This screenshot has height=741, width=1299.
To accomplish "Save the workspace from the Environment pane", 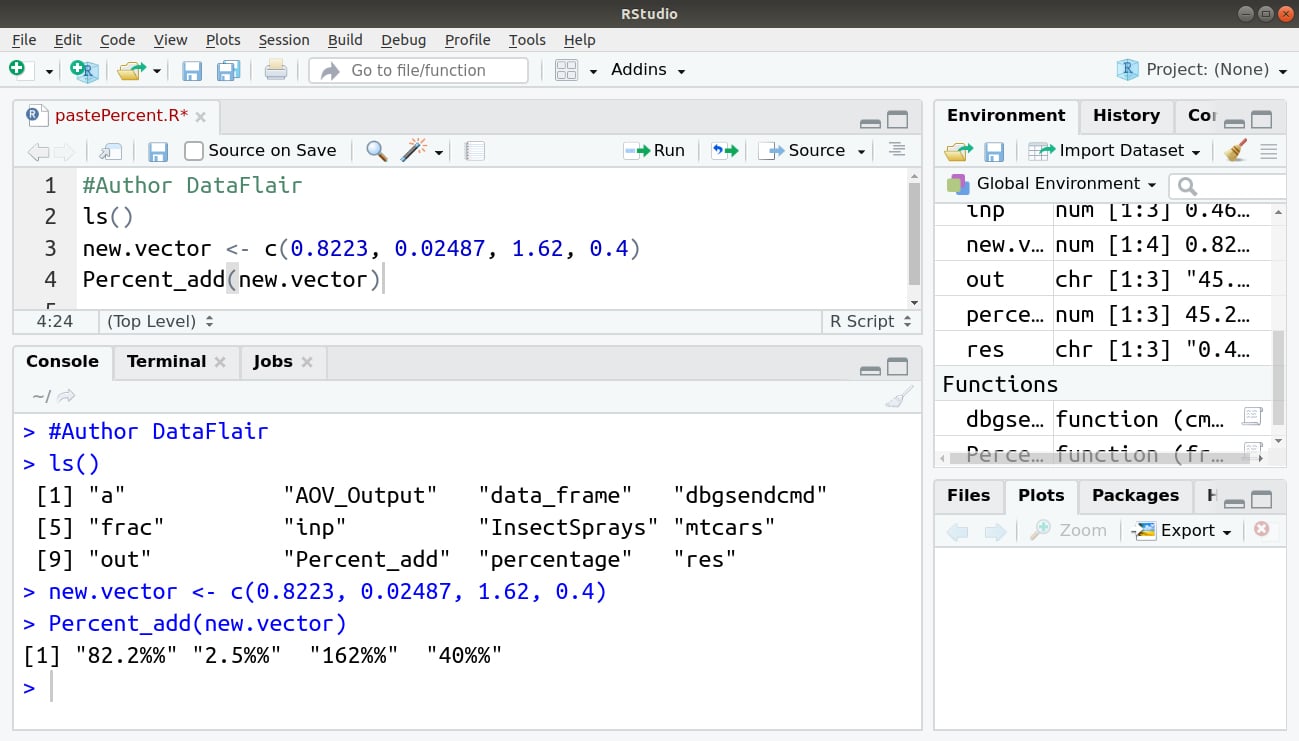I will [992, 150].
